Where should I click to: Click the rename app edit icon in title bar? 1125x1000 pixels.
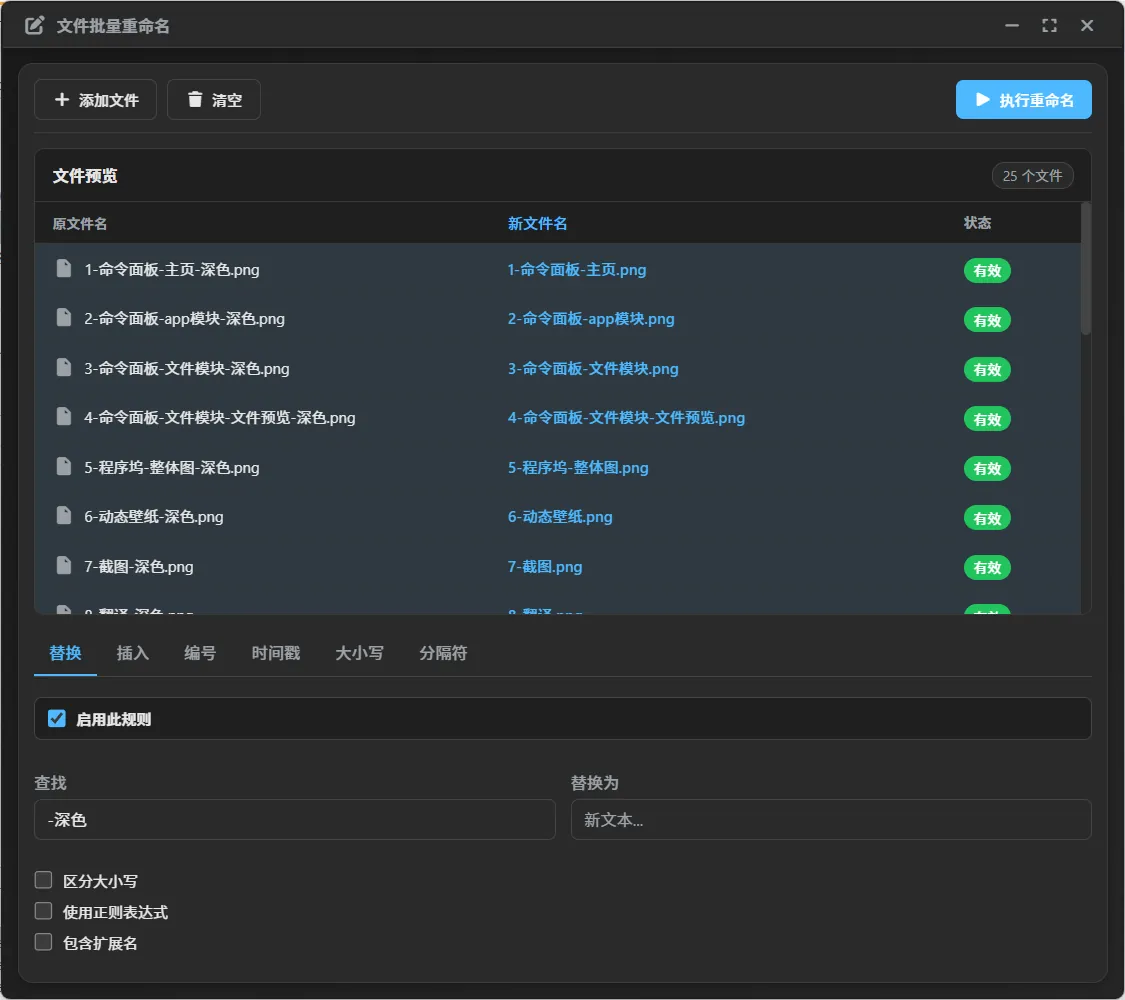coord(34,26)
